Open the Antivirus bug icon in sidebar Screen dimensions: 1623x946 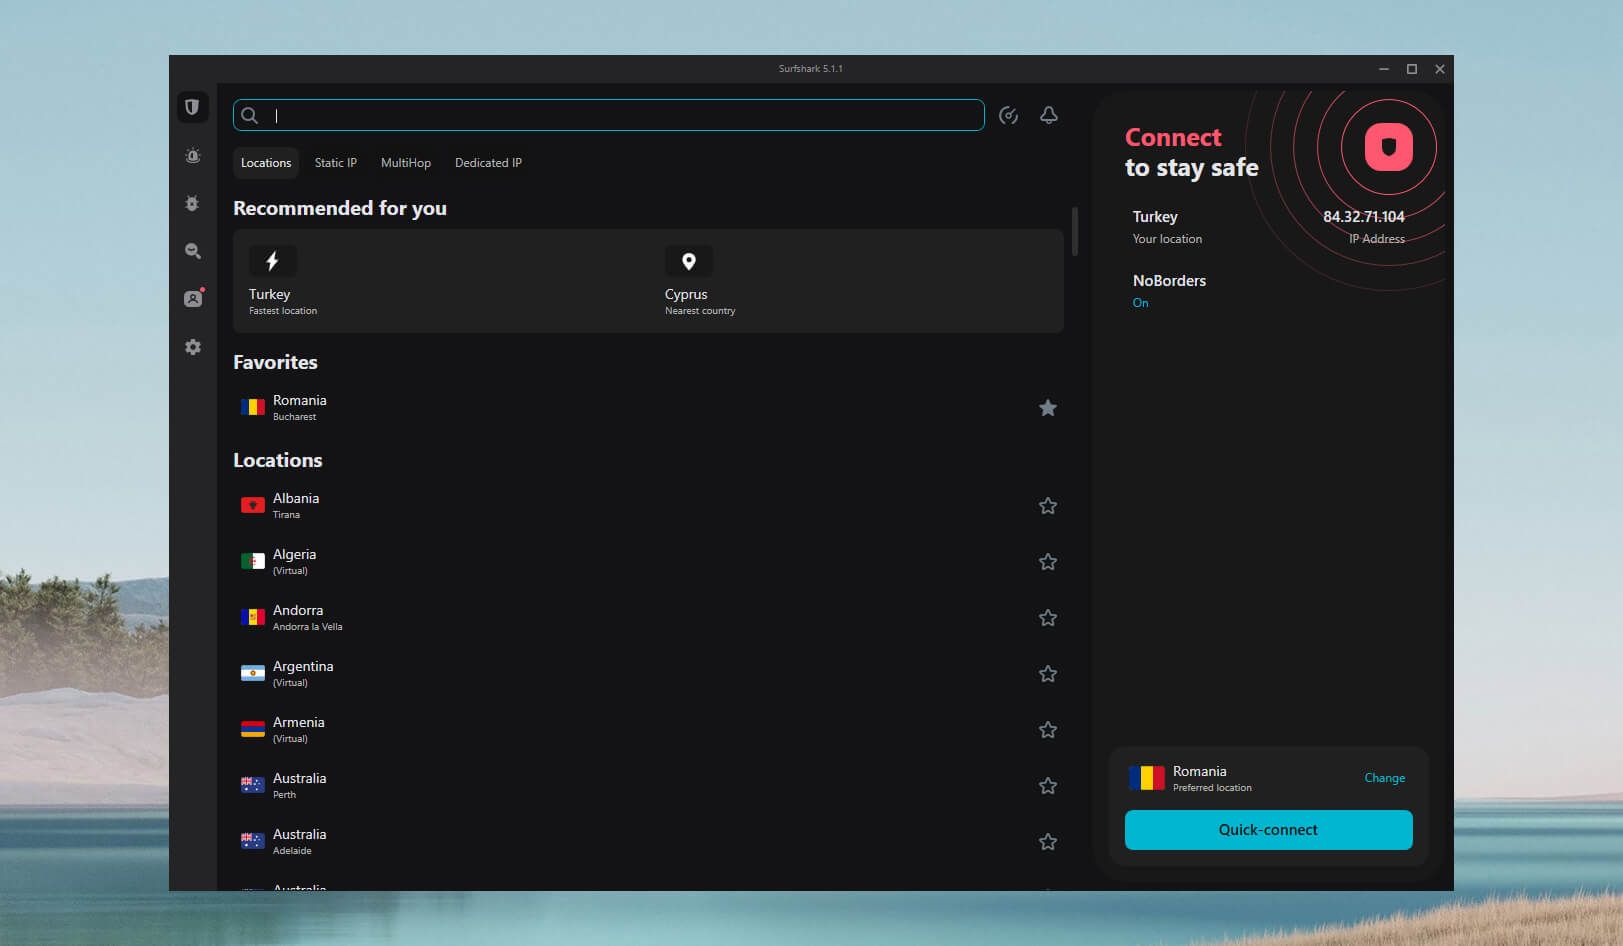point(193,203)
